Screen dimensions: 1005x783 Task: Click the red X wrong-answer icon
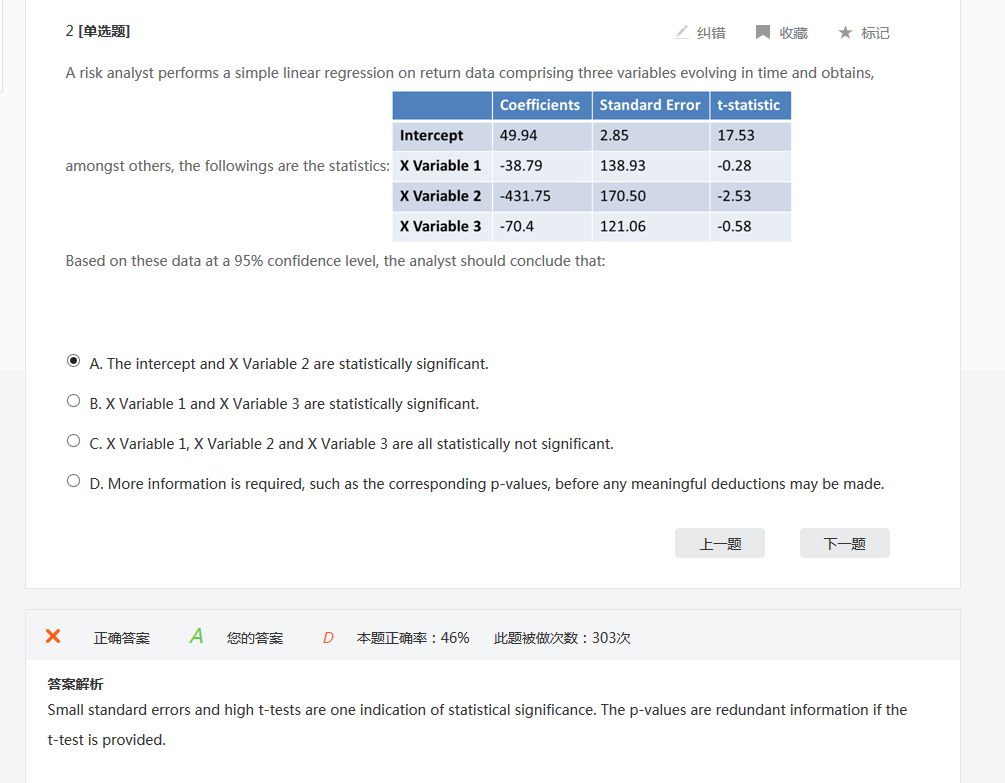[x=53, y=637]
